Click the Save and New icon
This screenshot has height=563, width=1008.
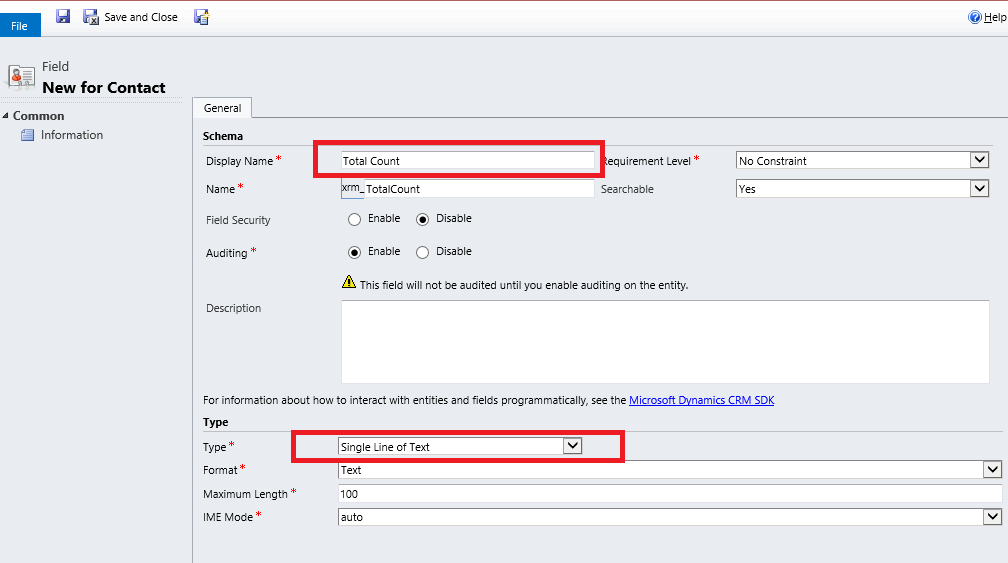(x=202, y=17)
